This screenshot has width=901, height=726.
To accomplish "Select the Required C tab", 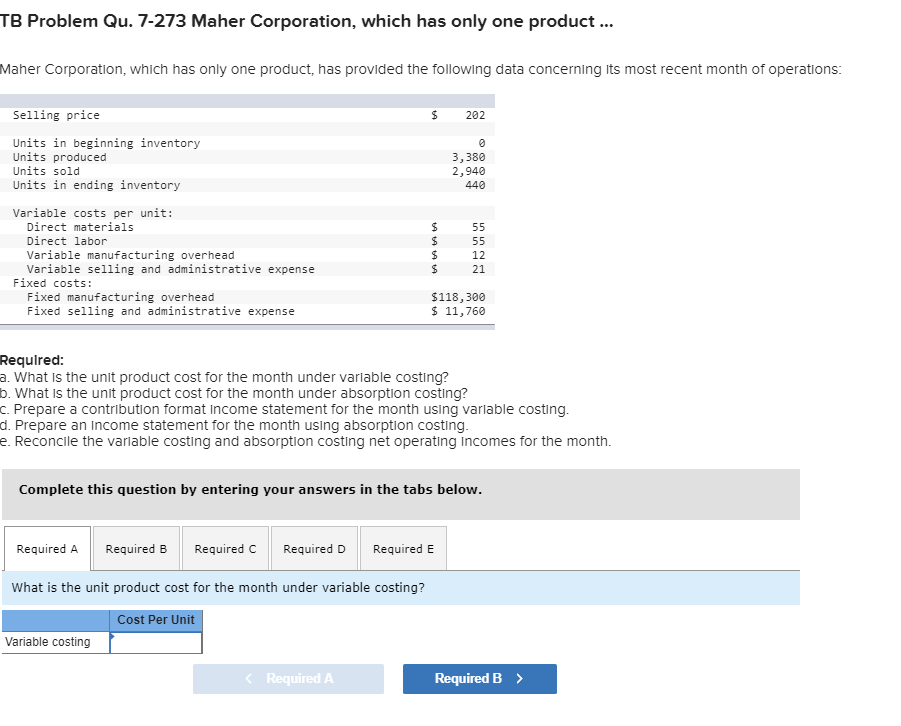I will (x=225, y=547).
